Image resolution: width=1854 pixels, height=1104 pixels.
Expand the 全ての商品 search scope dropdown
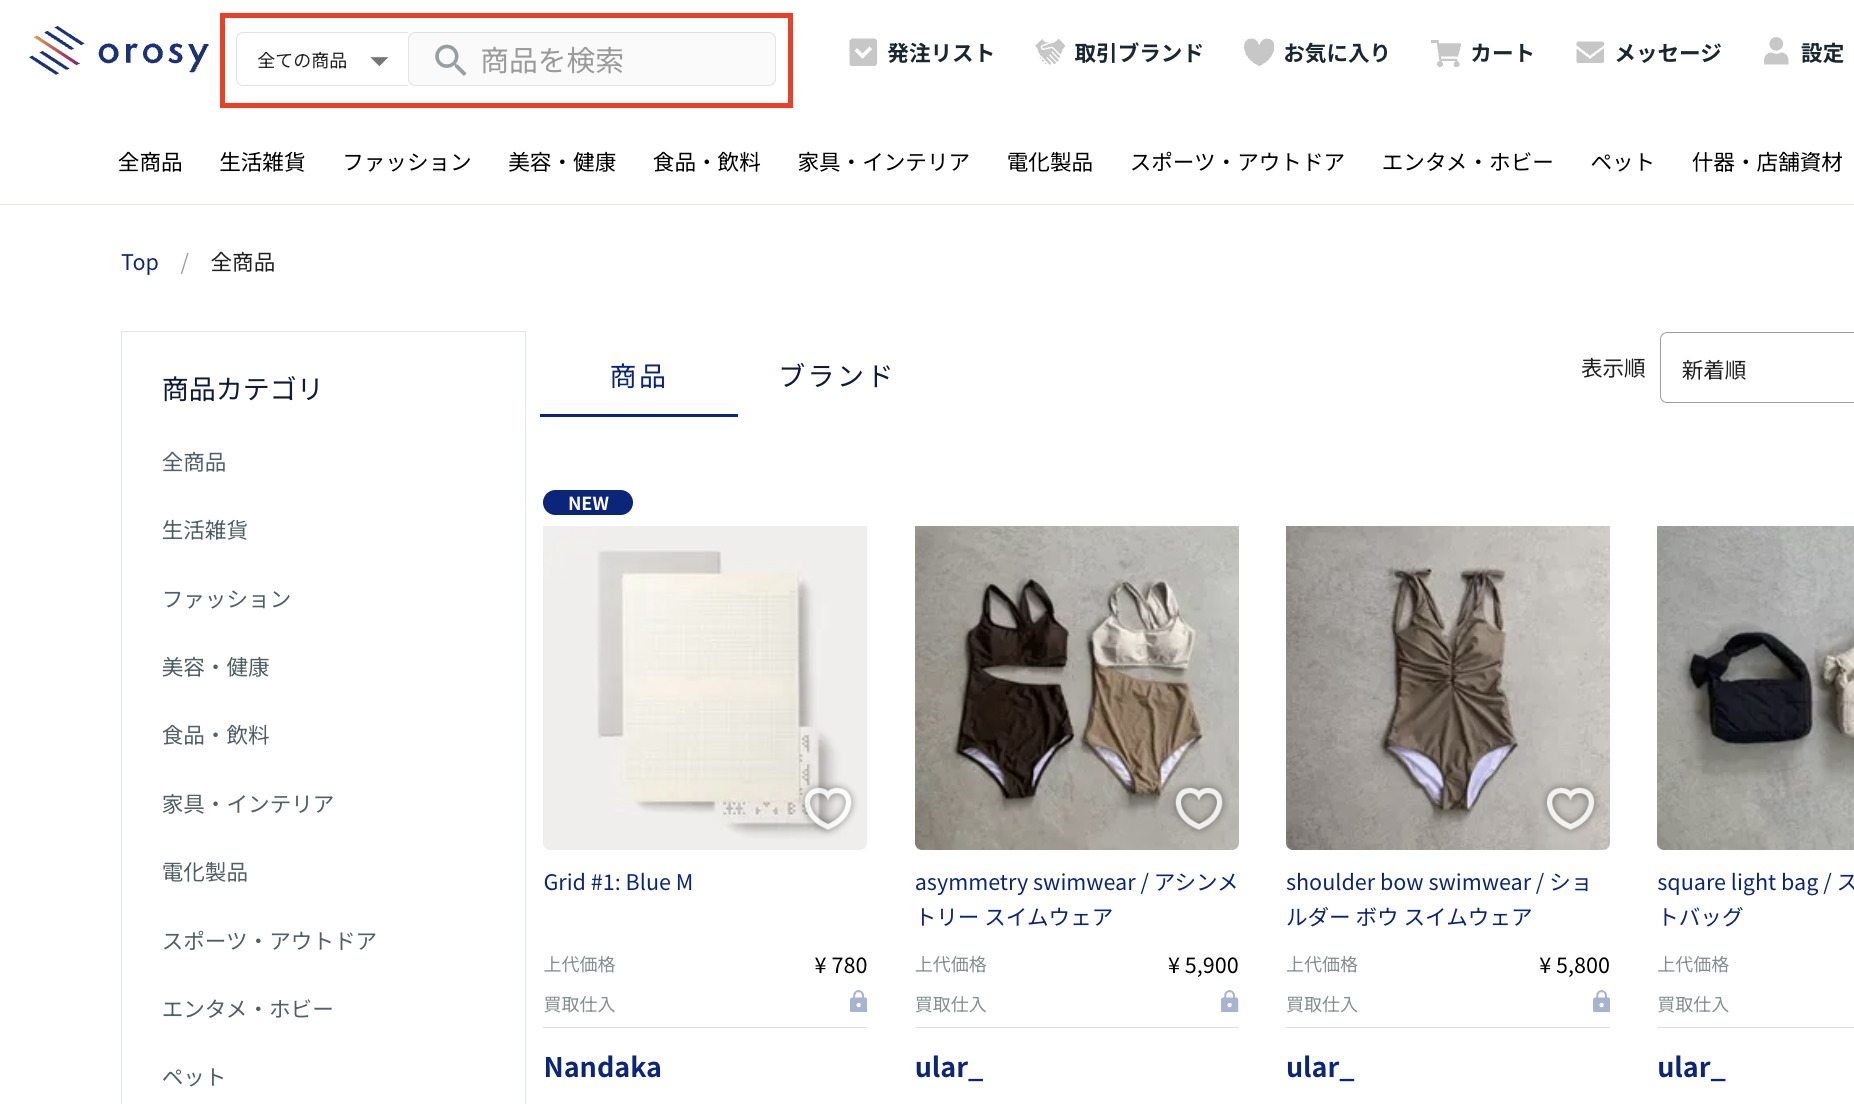pos(322,60)
